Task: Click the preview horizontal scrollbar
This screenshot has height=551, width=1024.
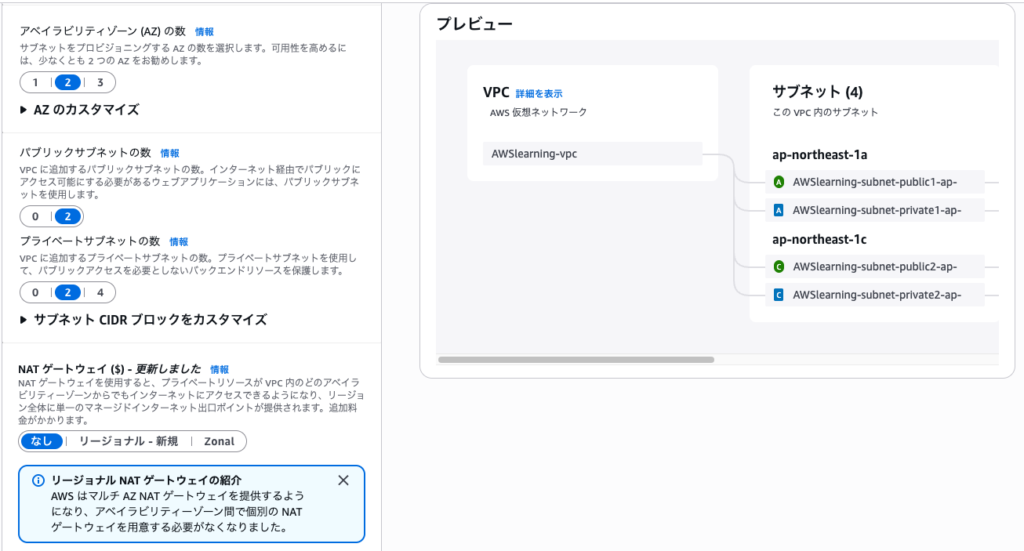Action: pos(576,359)
